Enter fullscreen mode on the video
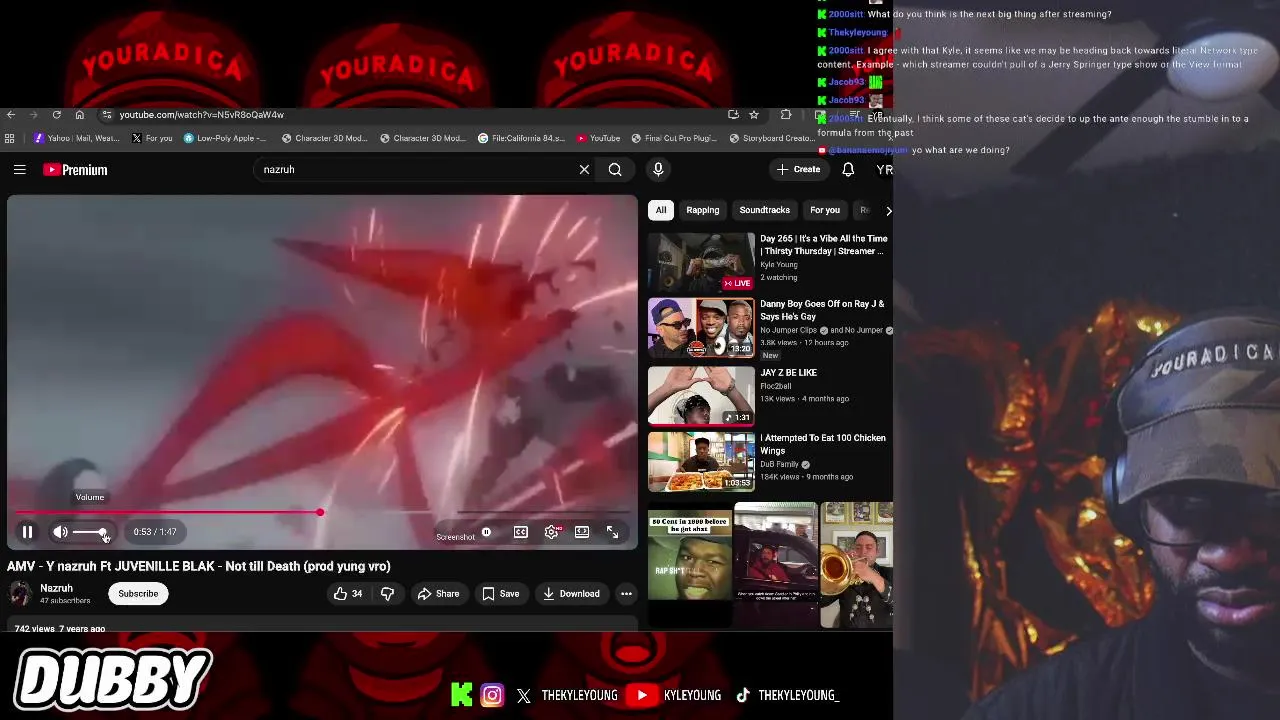The width and height of the screenshot is (1280, 720). pyautogui.click(x=612, y=532)
